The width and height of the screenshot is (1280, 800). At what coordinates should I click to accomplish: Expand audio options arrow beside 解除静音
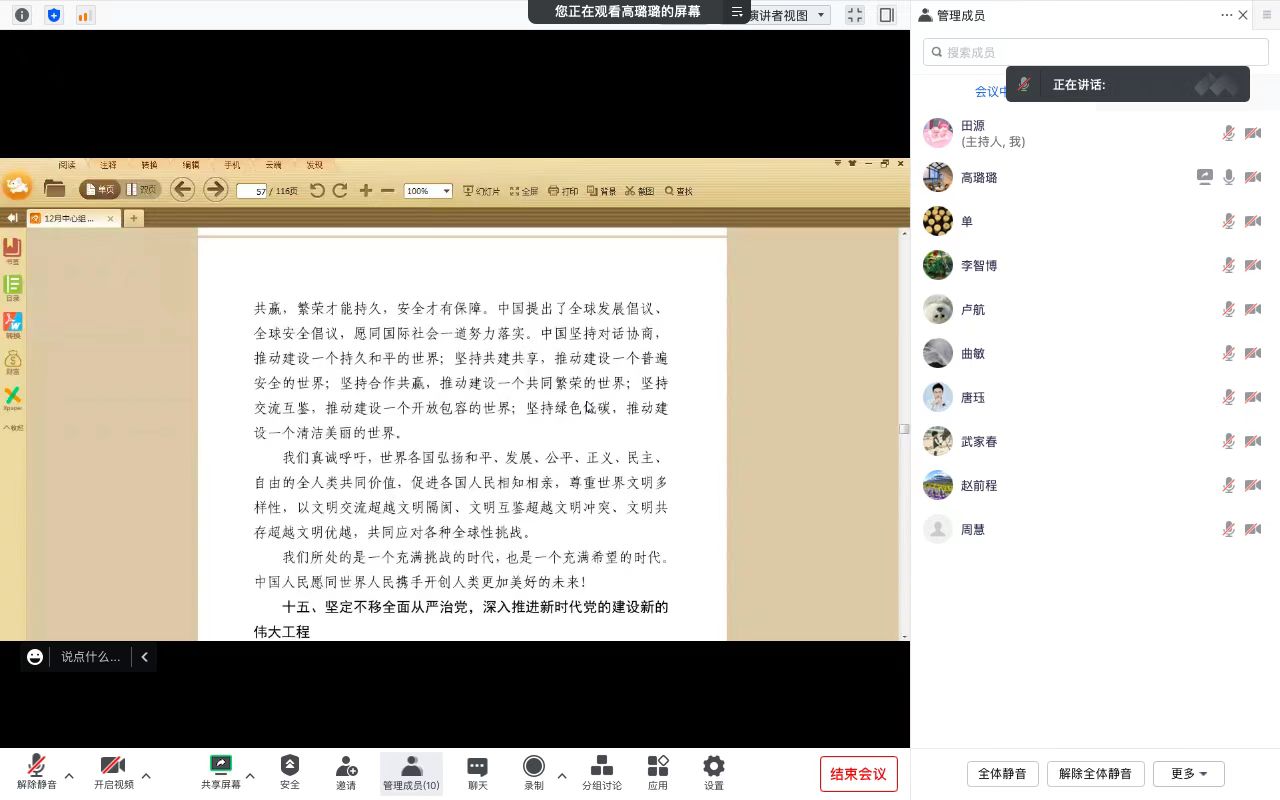(69, 775)
